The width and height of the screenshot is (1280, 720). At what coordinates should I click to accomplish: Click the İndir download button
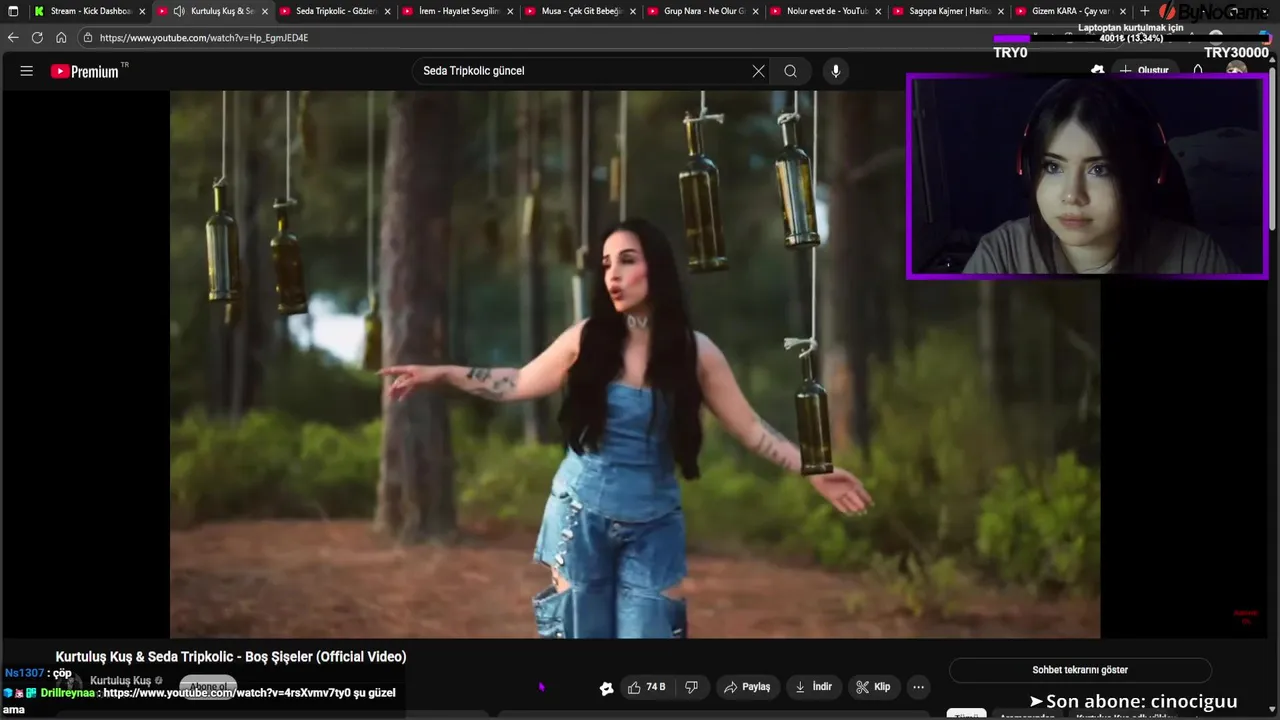point(813,687)
